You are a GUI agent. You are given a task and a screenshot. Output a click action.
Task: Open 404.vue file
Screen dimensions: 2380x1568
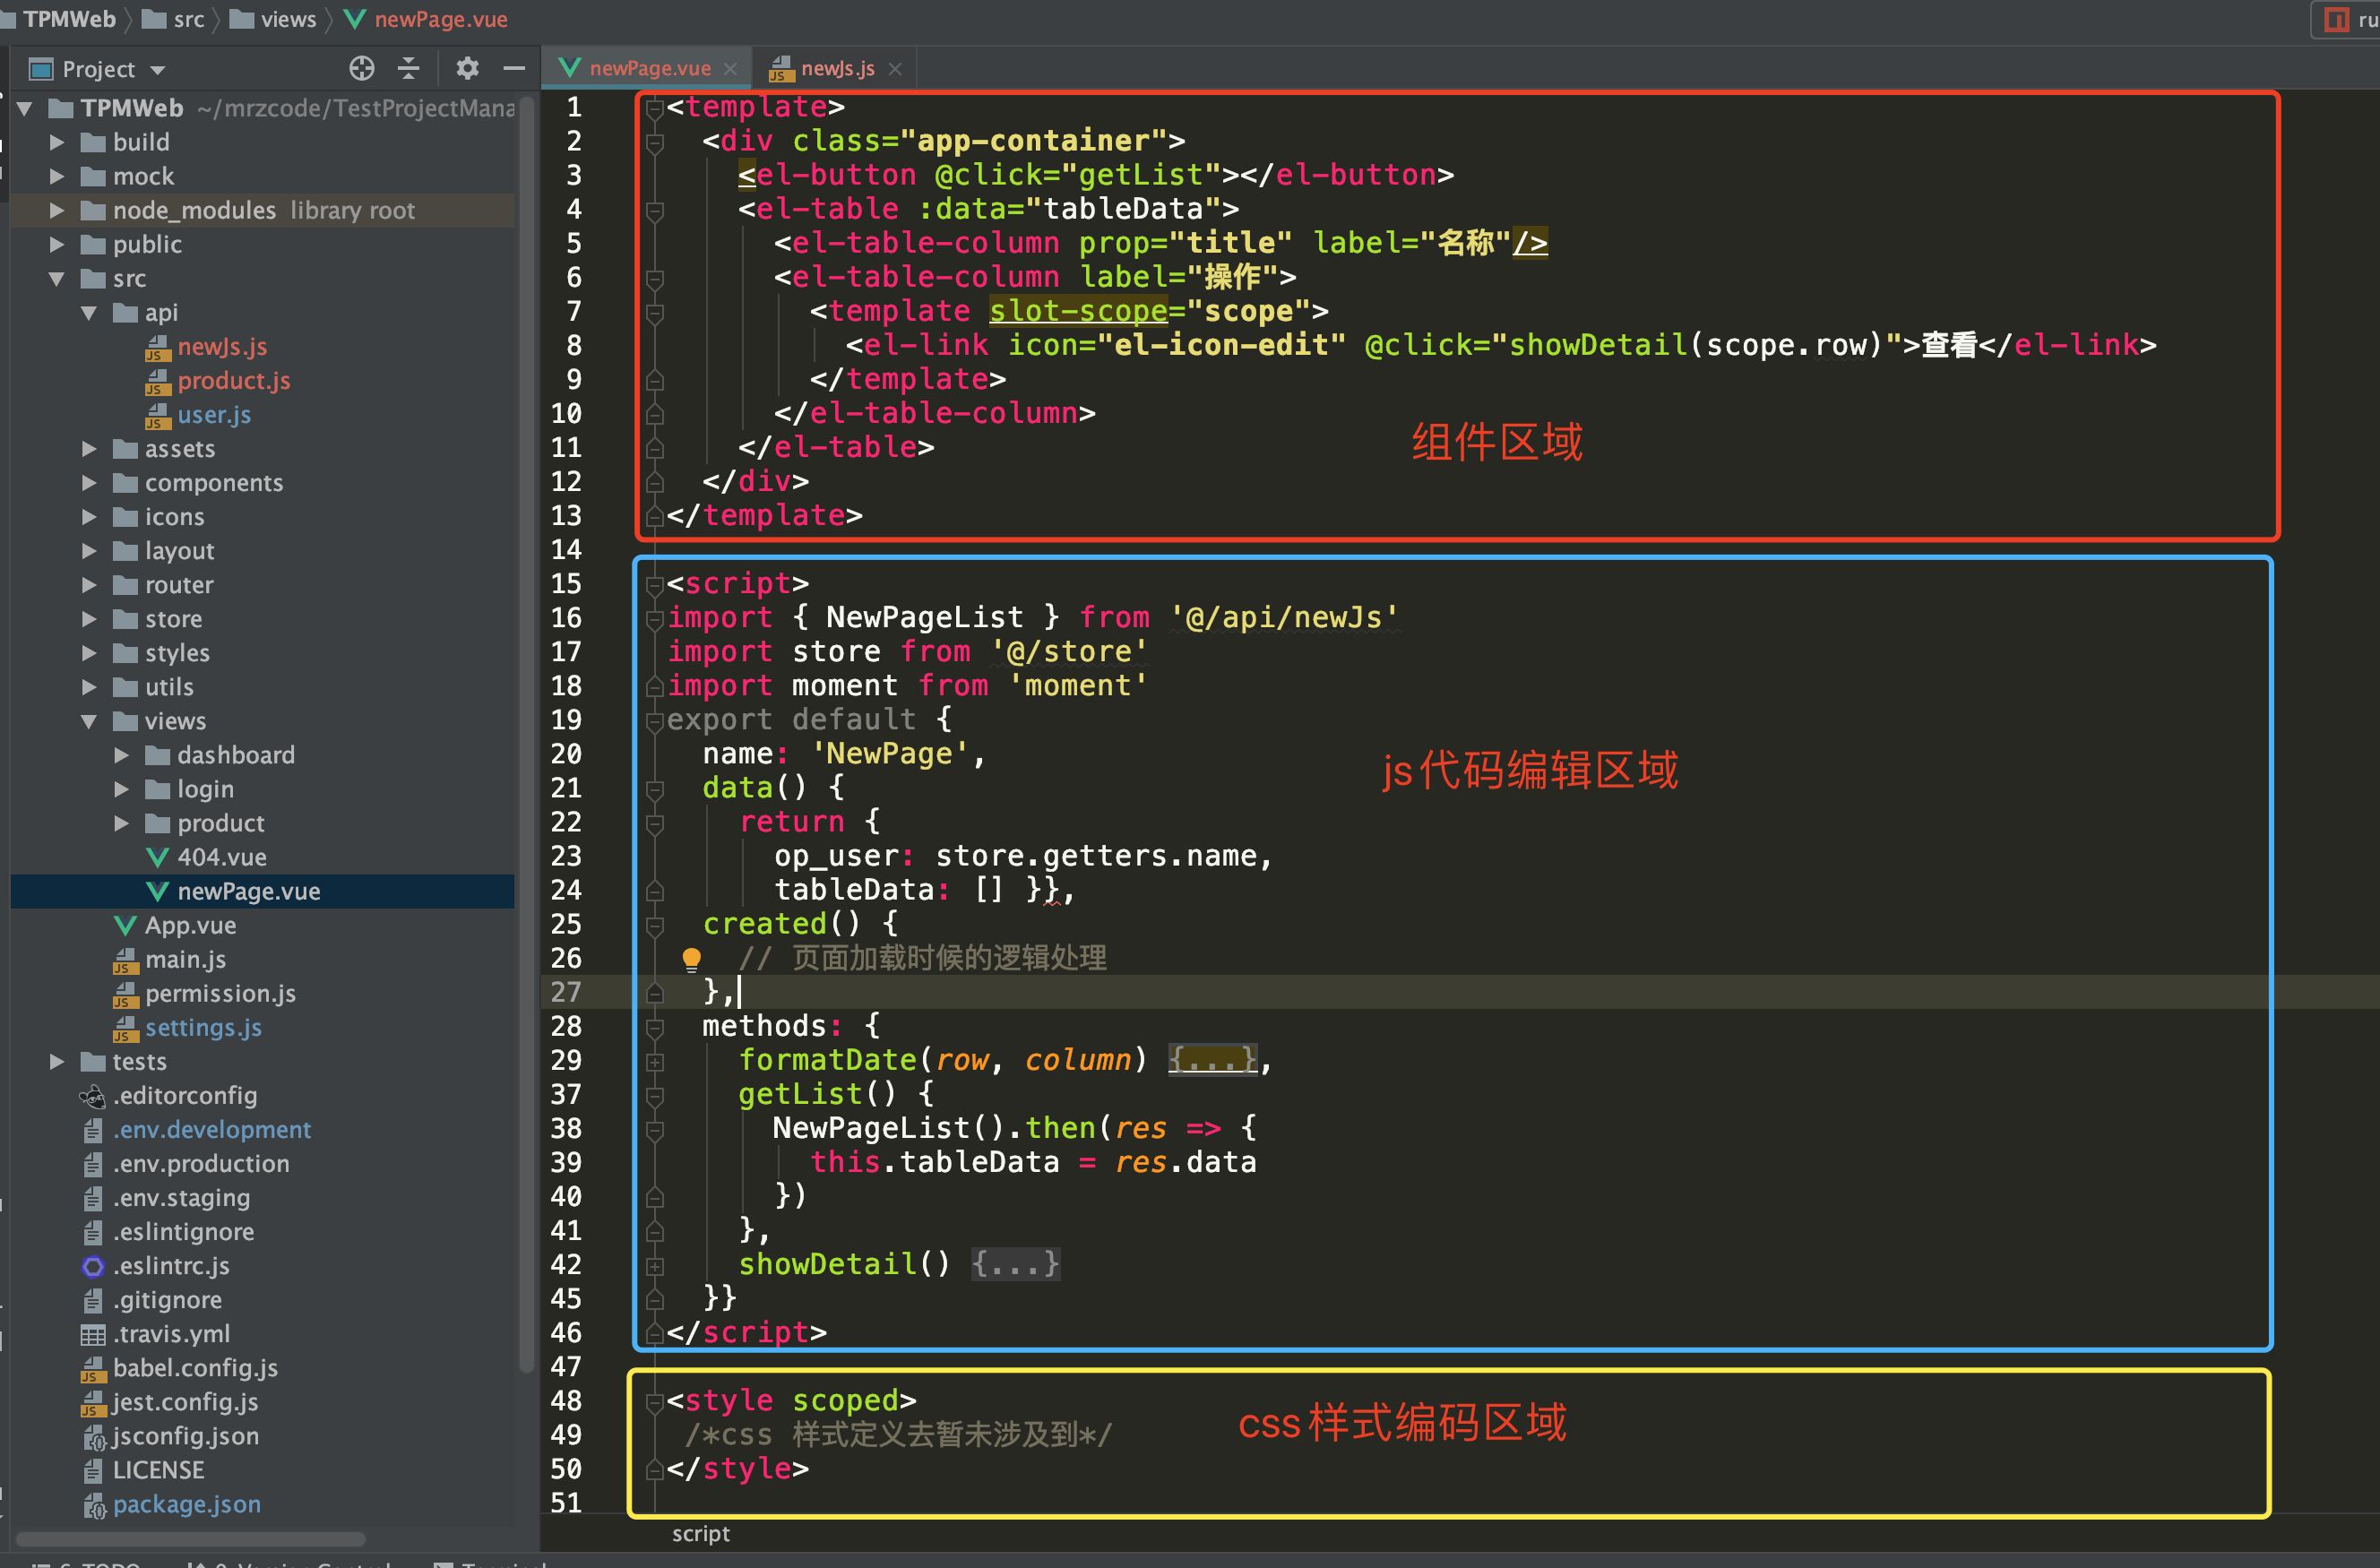click(221, 857)
